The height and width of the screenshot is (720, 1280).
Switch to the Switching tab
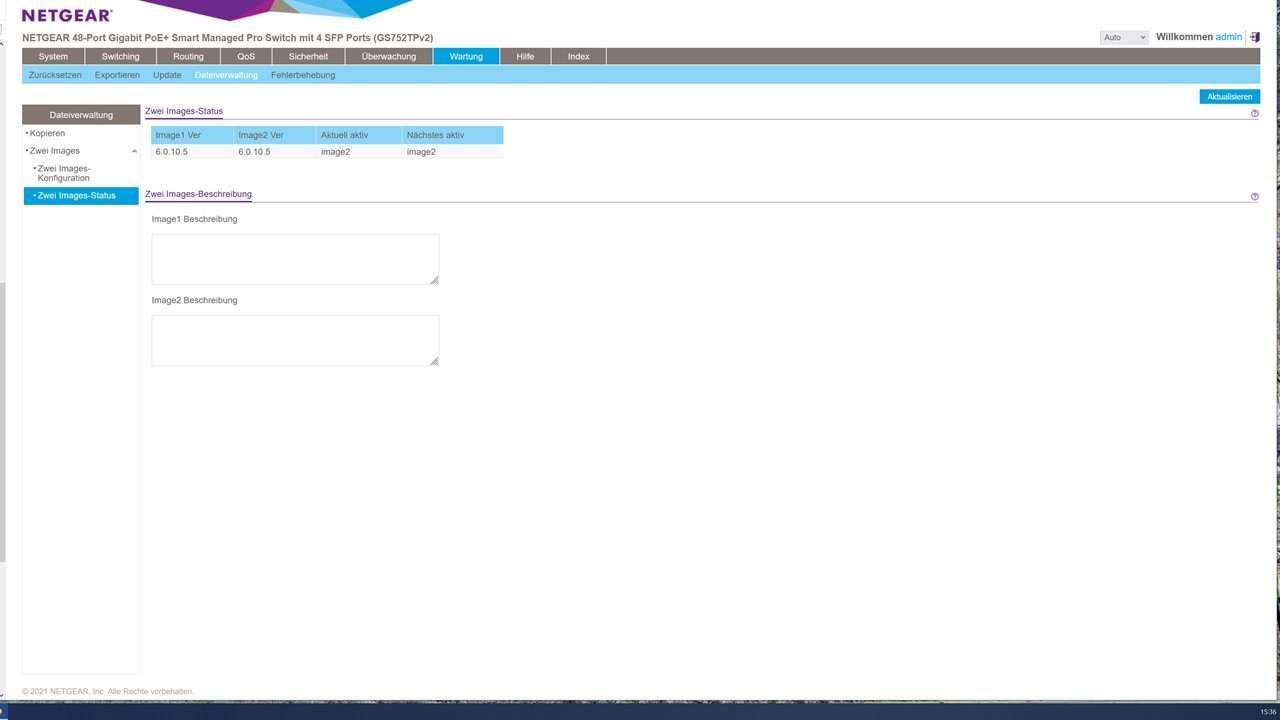[120, 56]
